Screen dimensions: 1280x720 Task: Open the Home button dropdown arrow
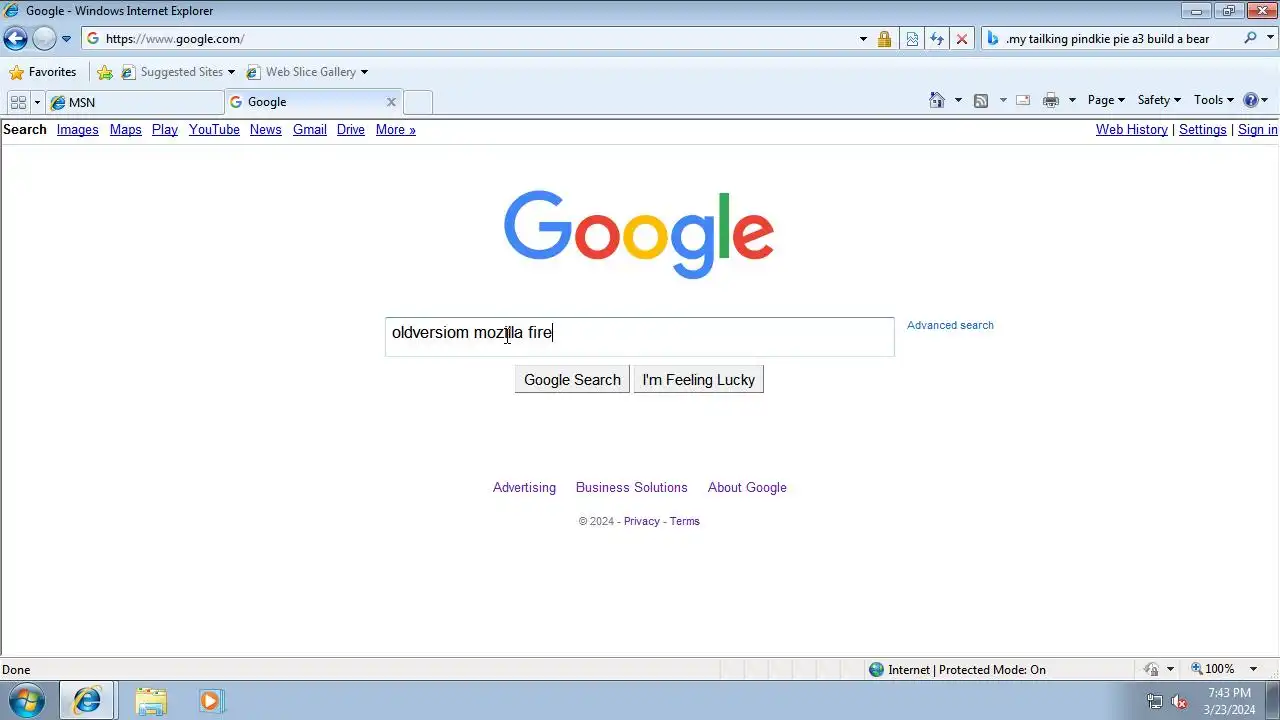coord(958,100)
